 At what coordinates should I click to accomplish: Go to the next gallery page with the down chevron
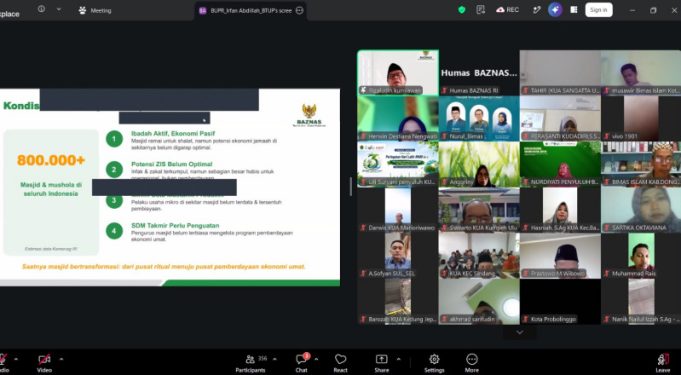[519, 332]
